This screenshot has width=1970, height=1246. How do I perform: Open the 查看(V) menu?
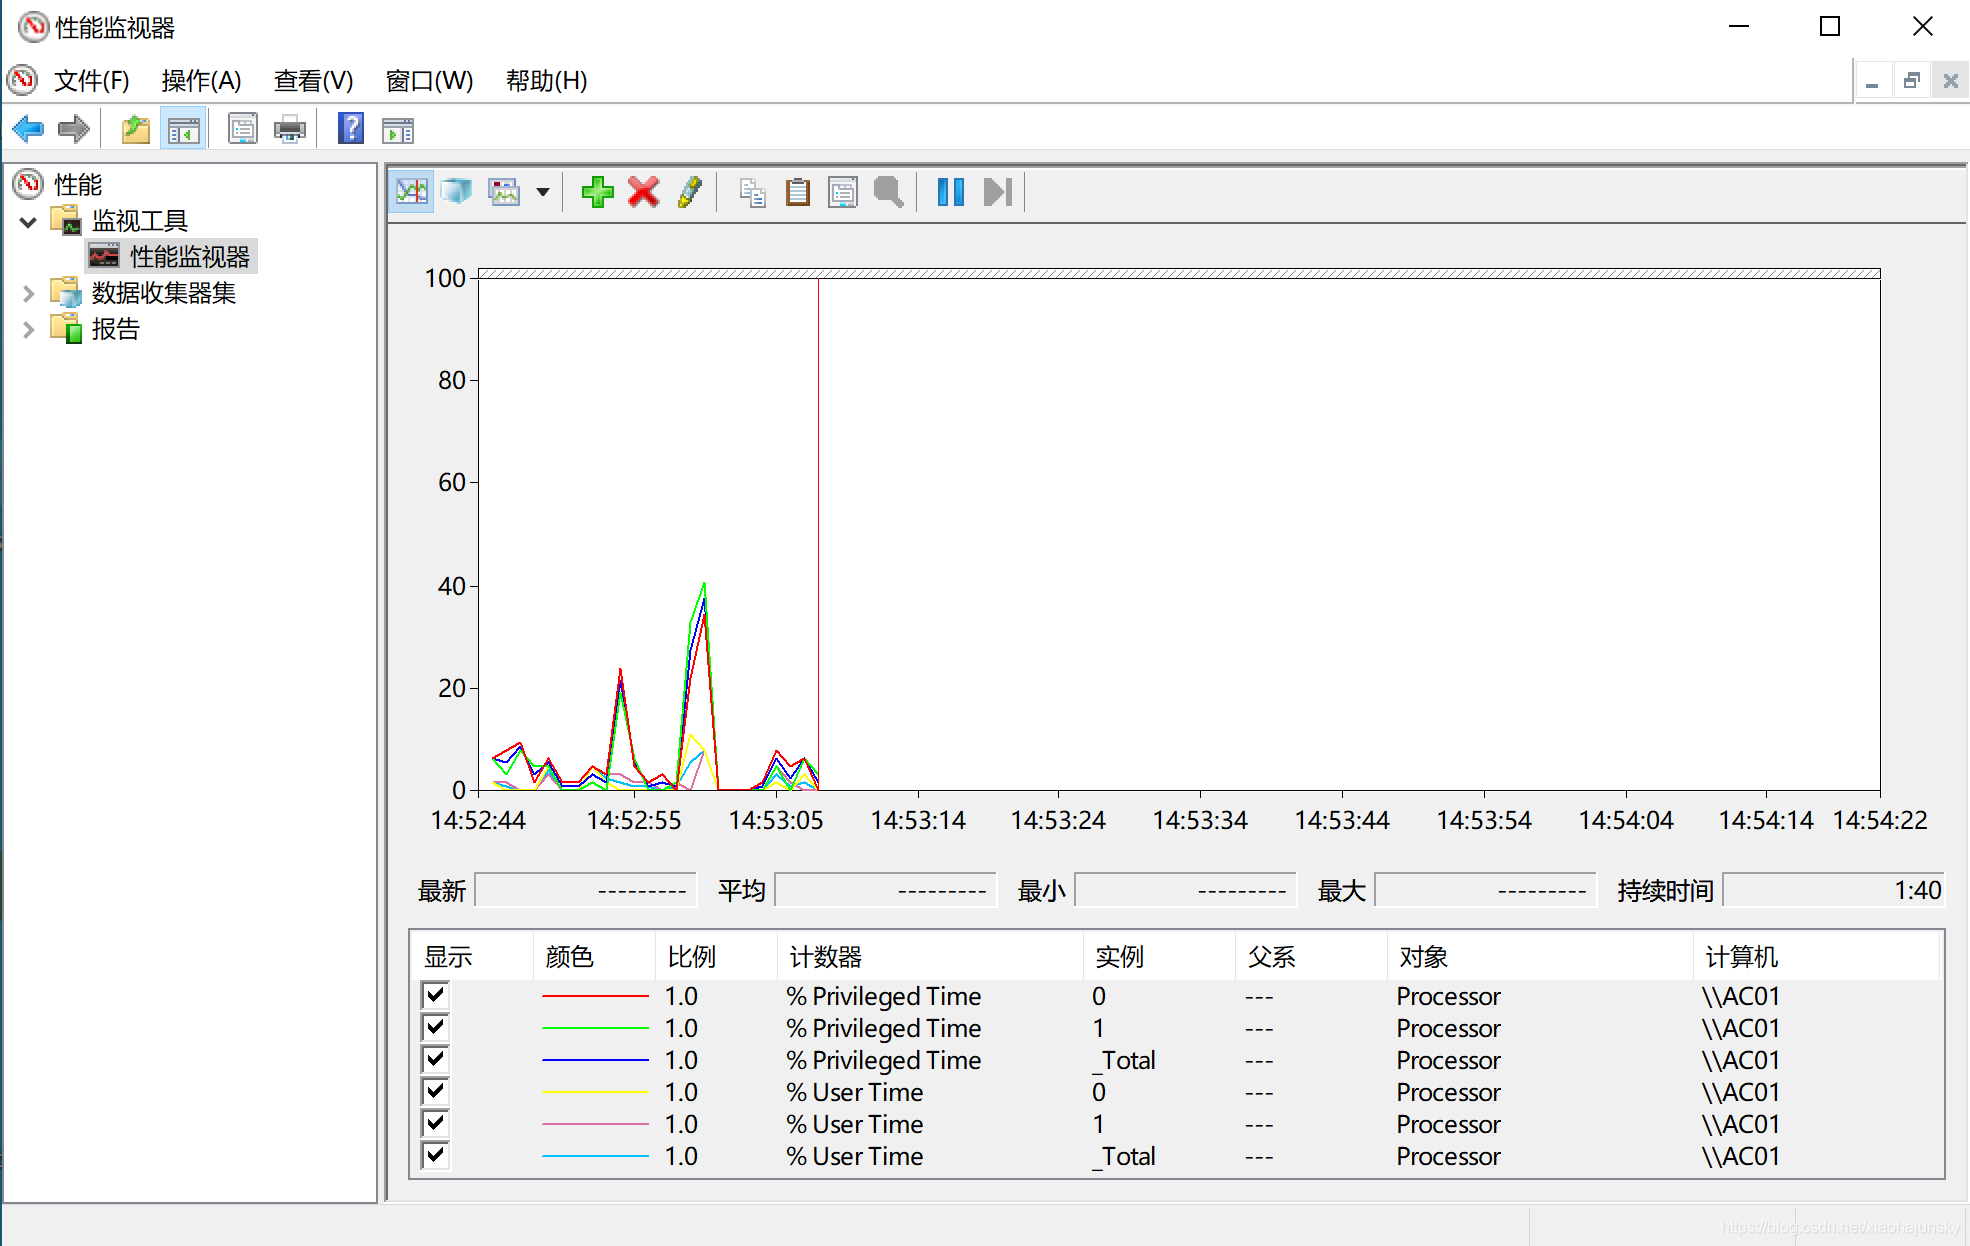313,80
